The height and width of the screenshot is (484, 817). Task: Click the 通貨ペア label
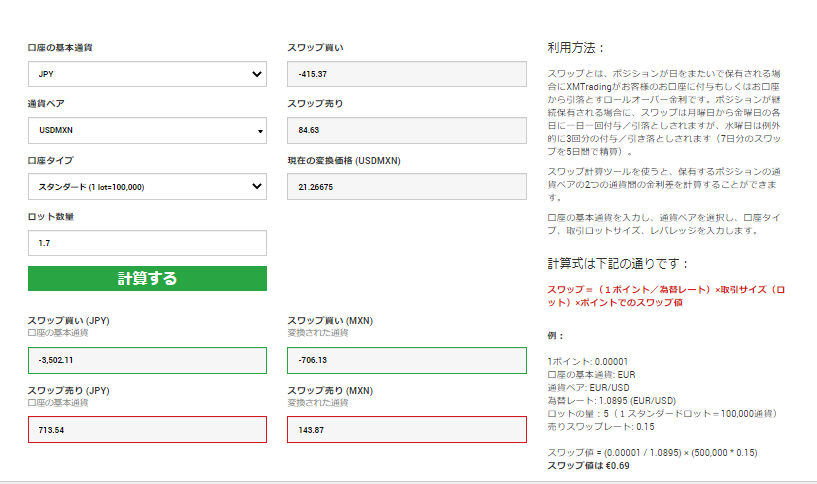[47, 104]
